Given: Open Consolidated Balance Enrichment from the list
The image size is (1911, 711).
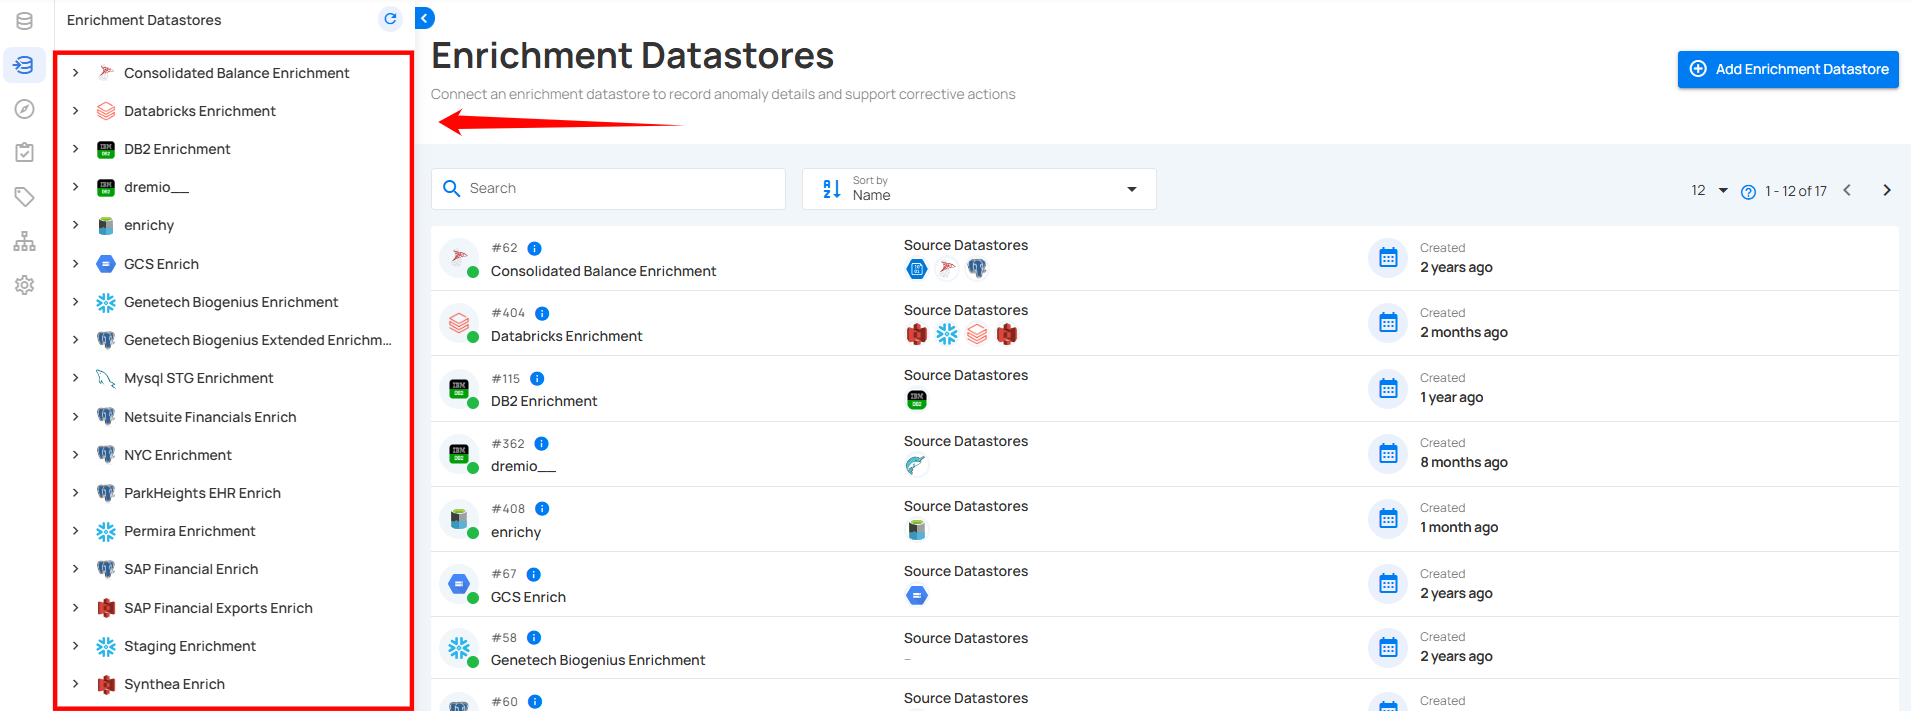Looking at the screenshot, I should click(x=603, y=271).
